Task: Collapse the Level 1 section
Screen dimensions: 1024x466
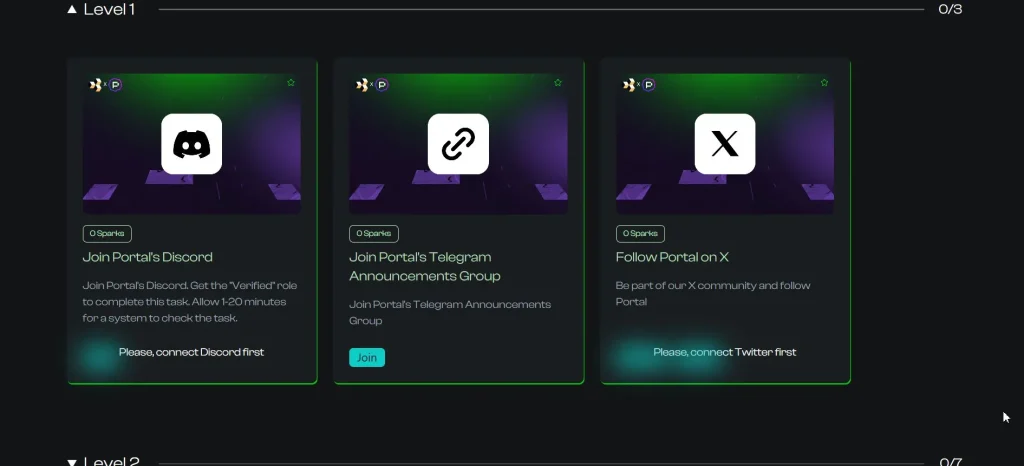Action: pyautogui.click(x=72, y=10)
